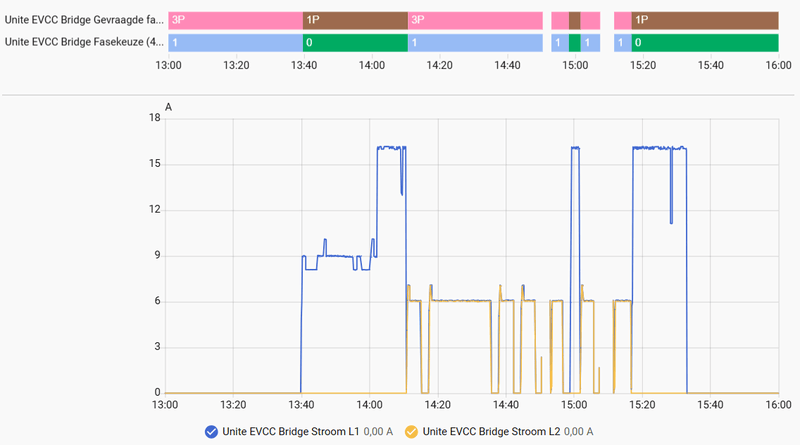
Task: Click the 'Unite EVCC Bridge Stroom L2' legend label
Action: [491, 432]
